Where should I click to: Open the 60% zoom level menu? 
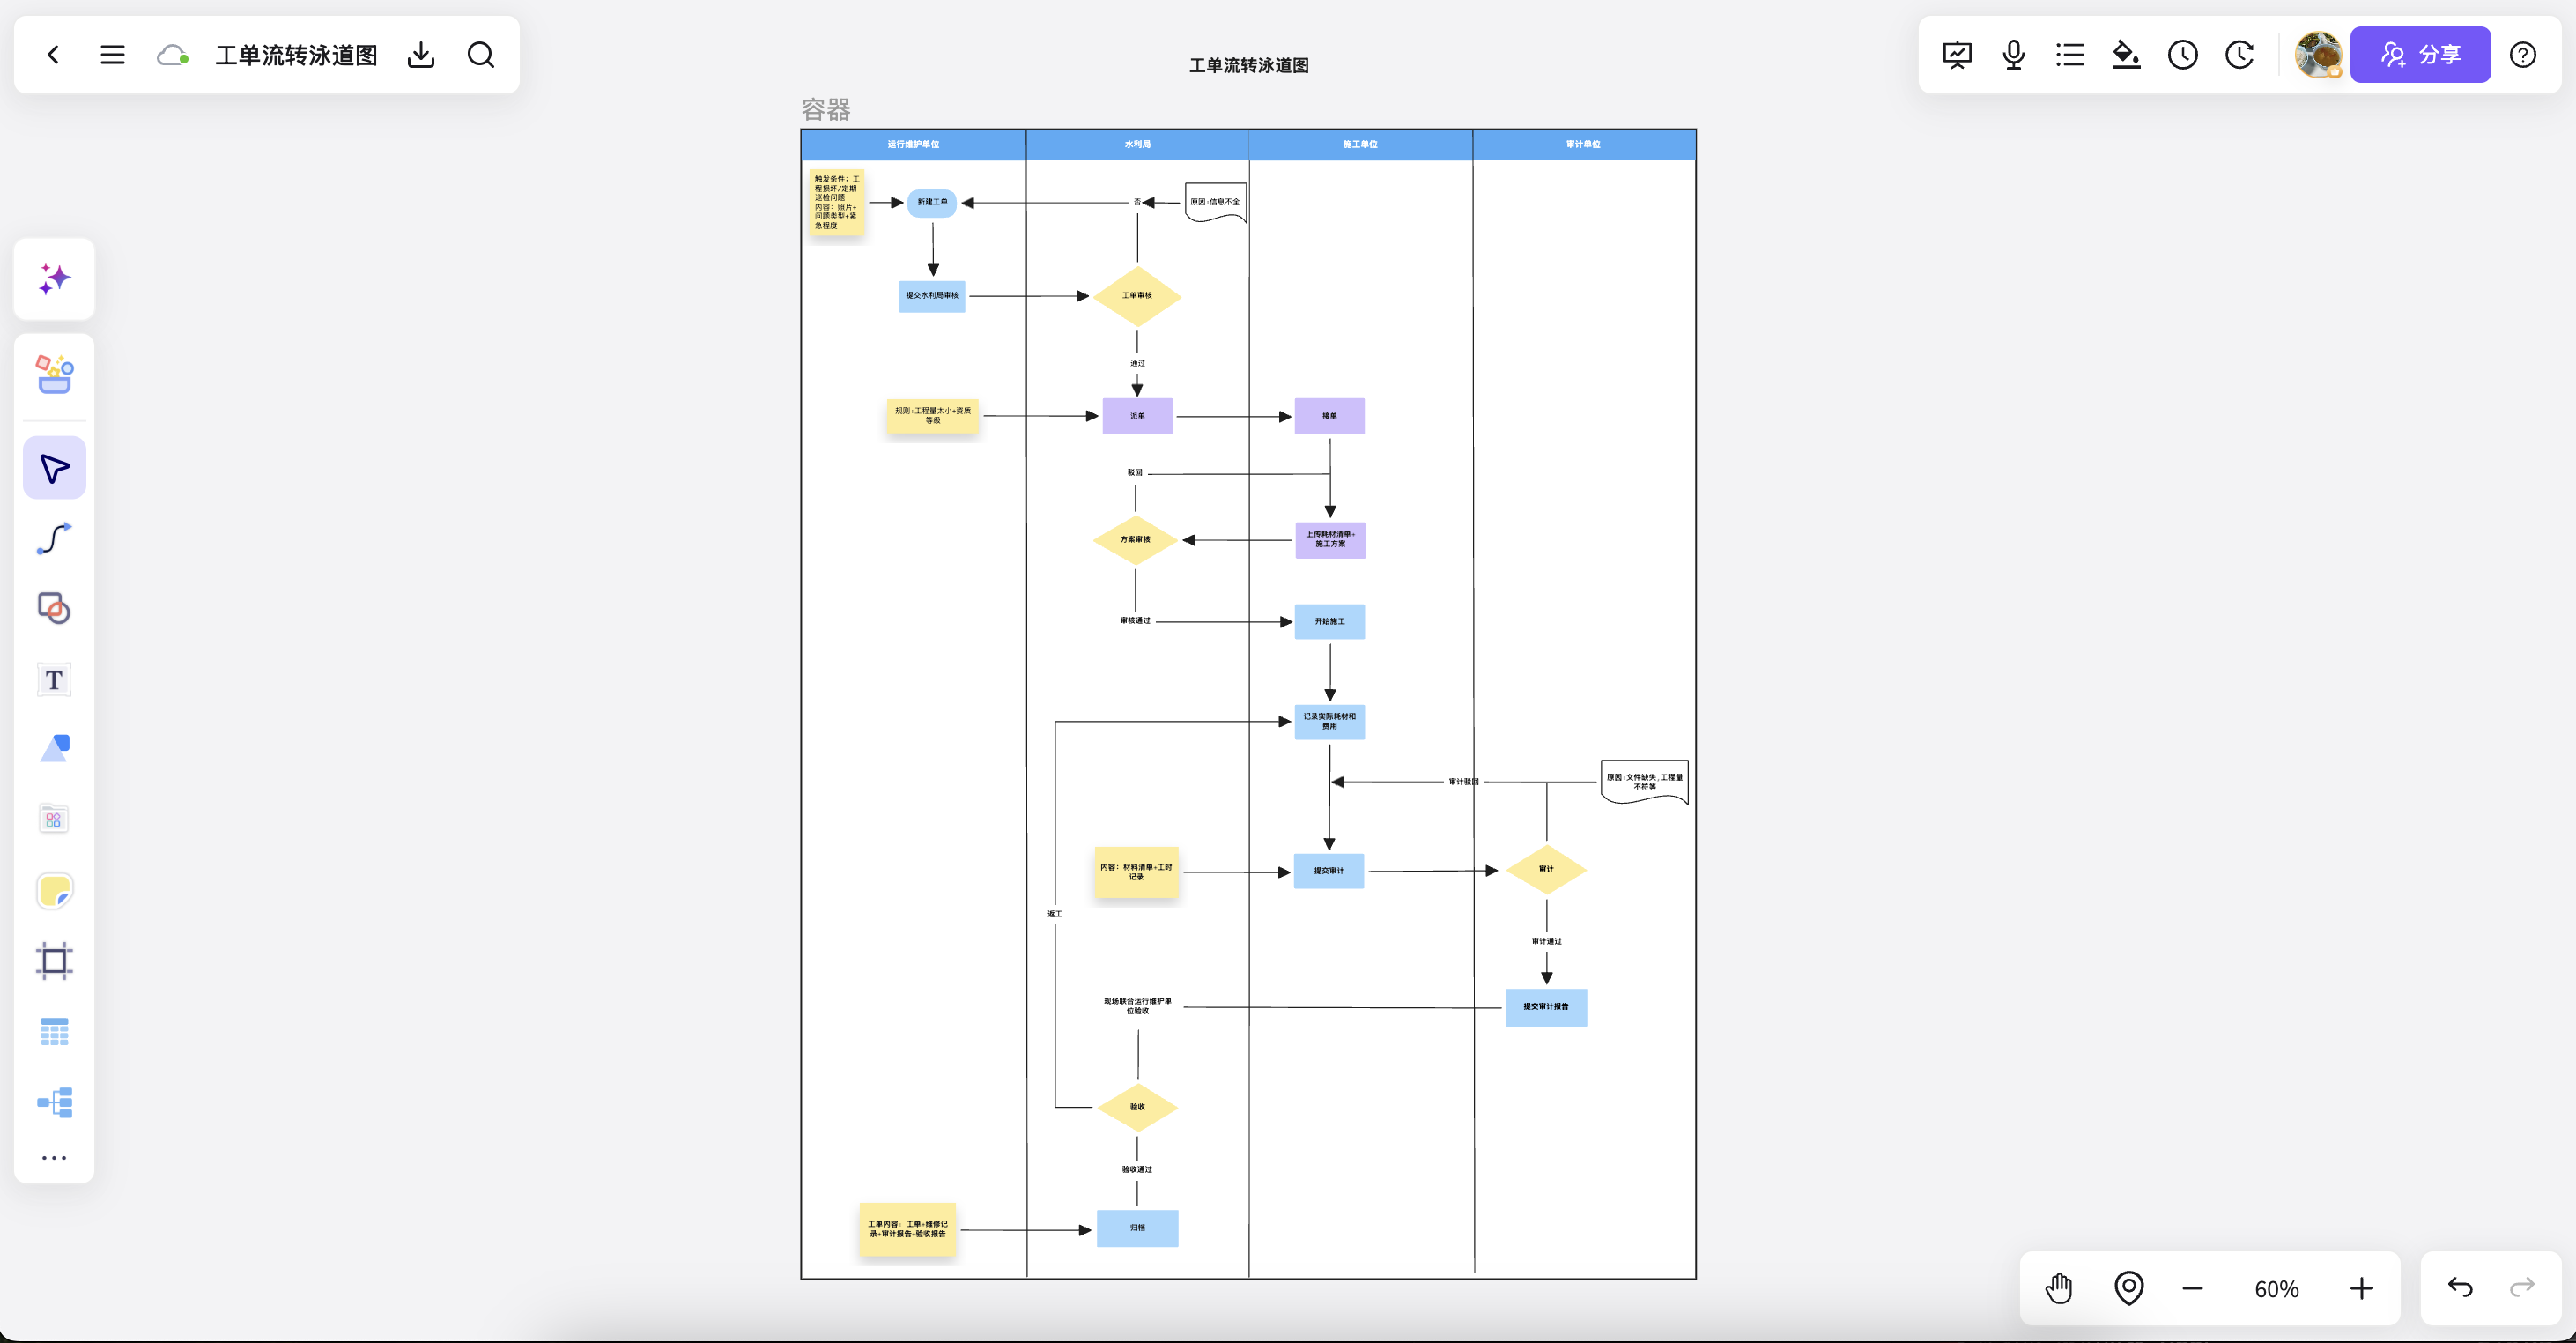(x=2277, y=1289)
